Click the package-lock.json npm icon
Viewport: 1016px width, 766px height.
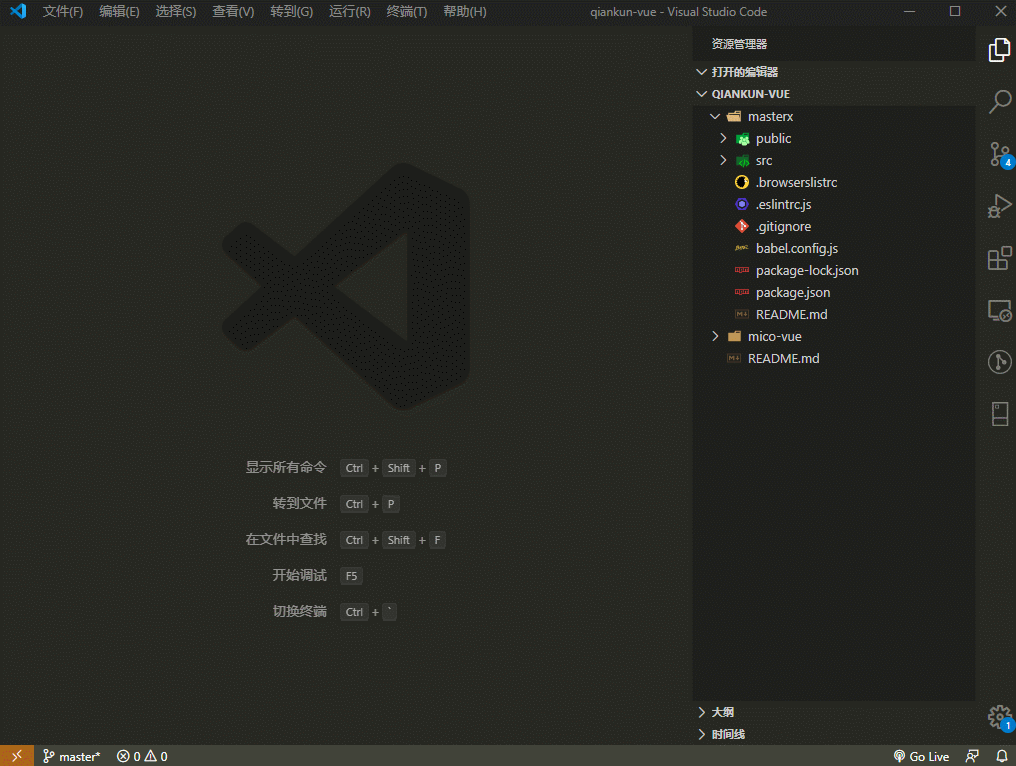pyautogui.click(x=742, y=270)
